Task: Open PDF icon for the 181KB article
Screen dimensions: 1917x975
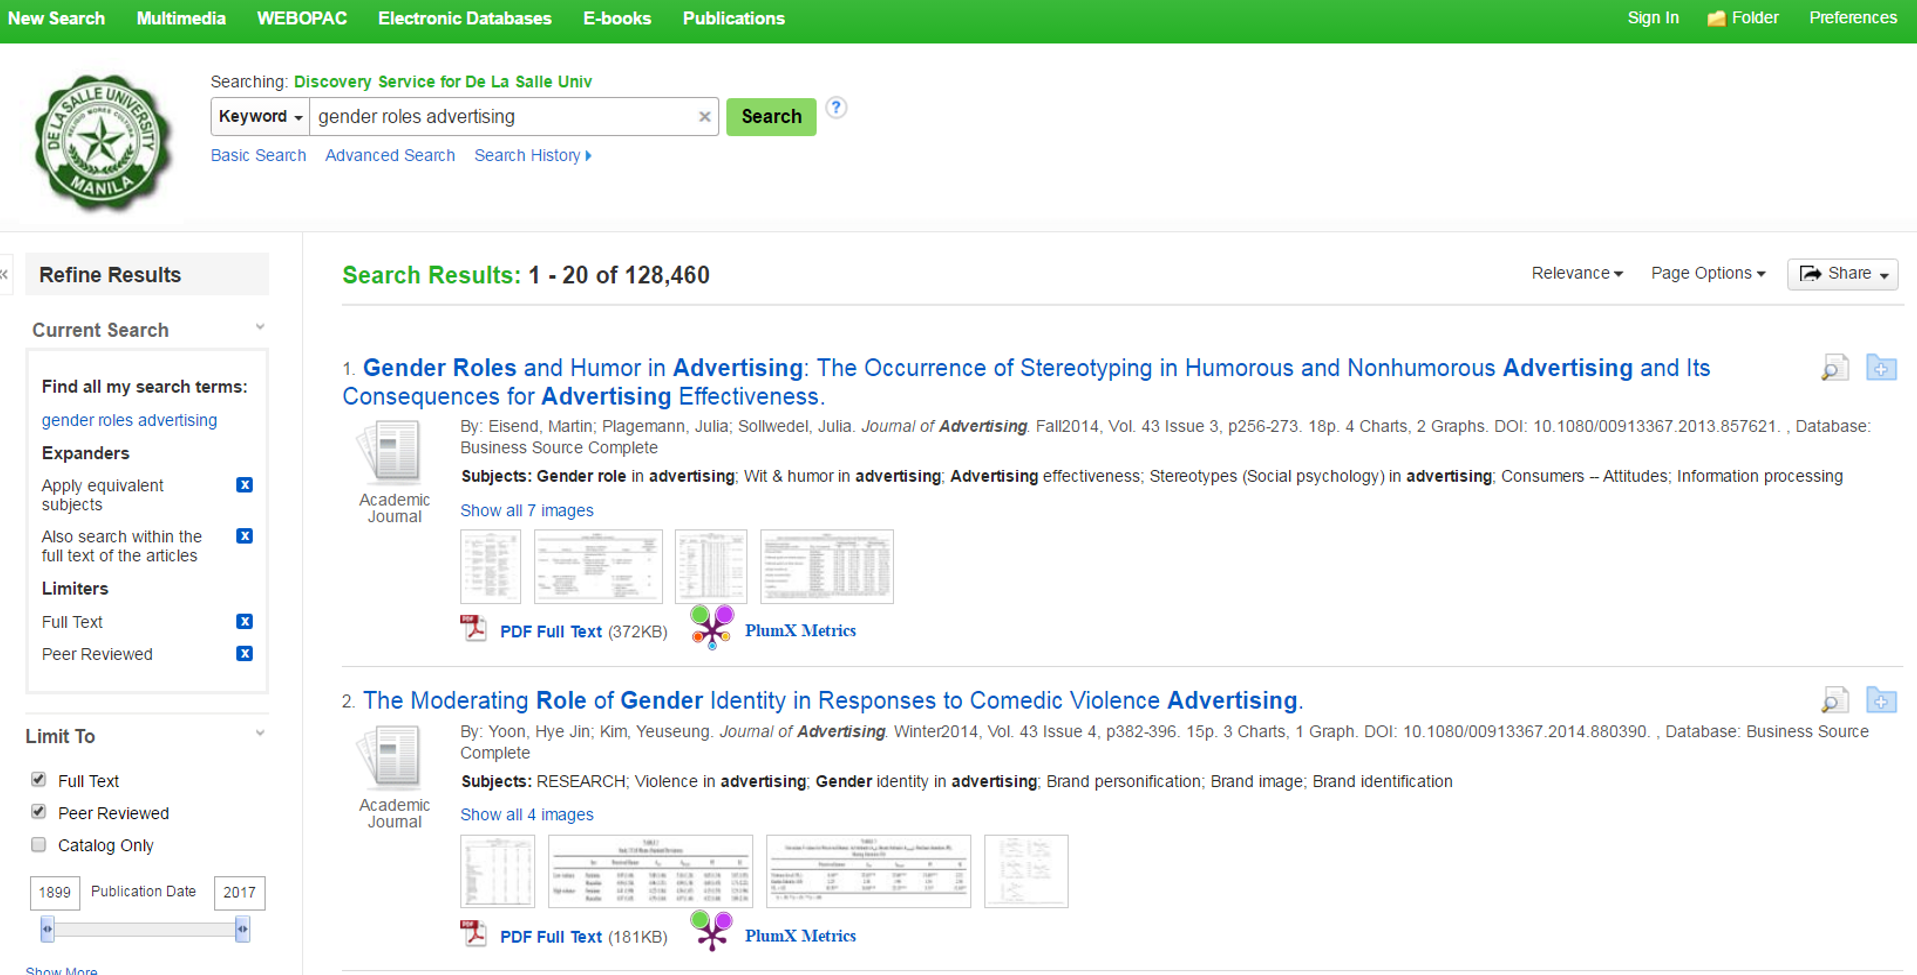Action: [474, 933]
